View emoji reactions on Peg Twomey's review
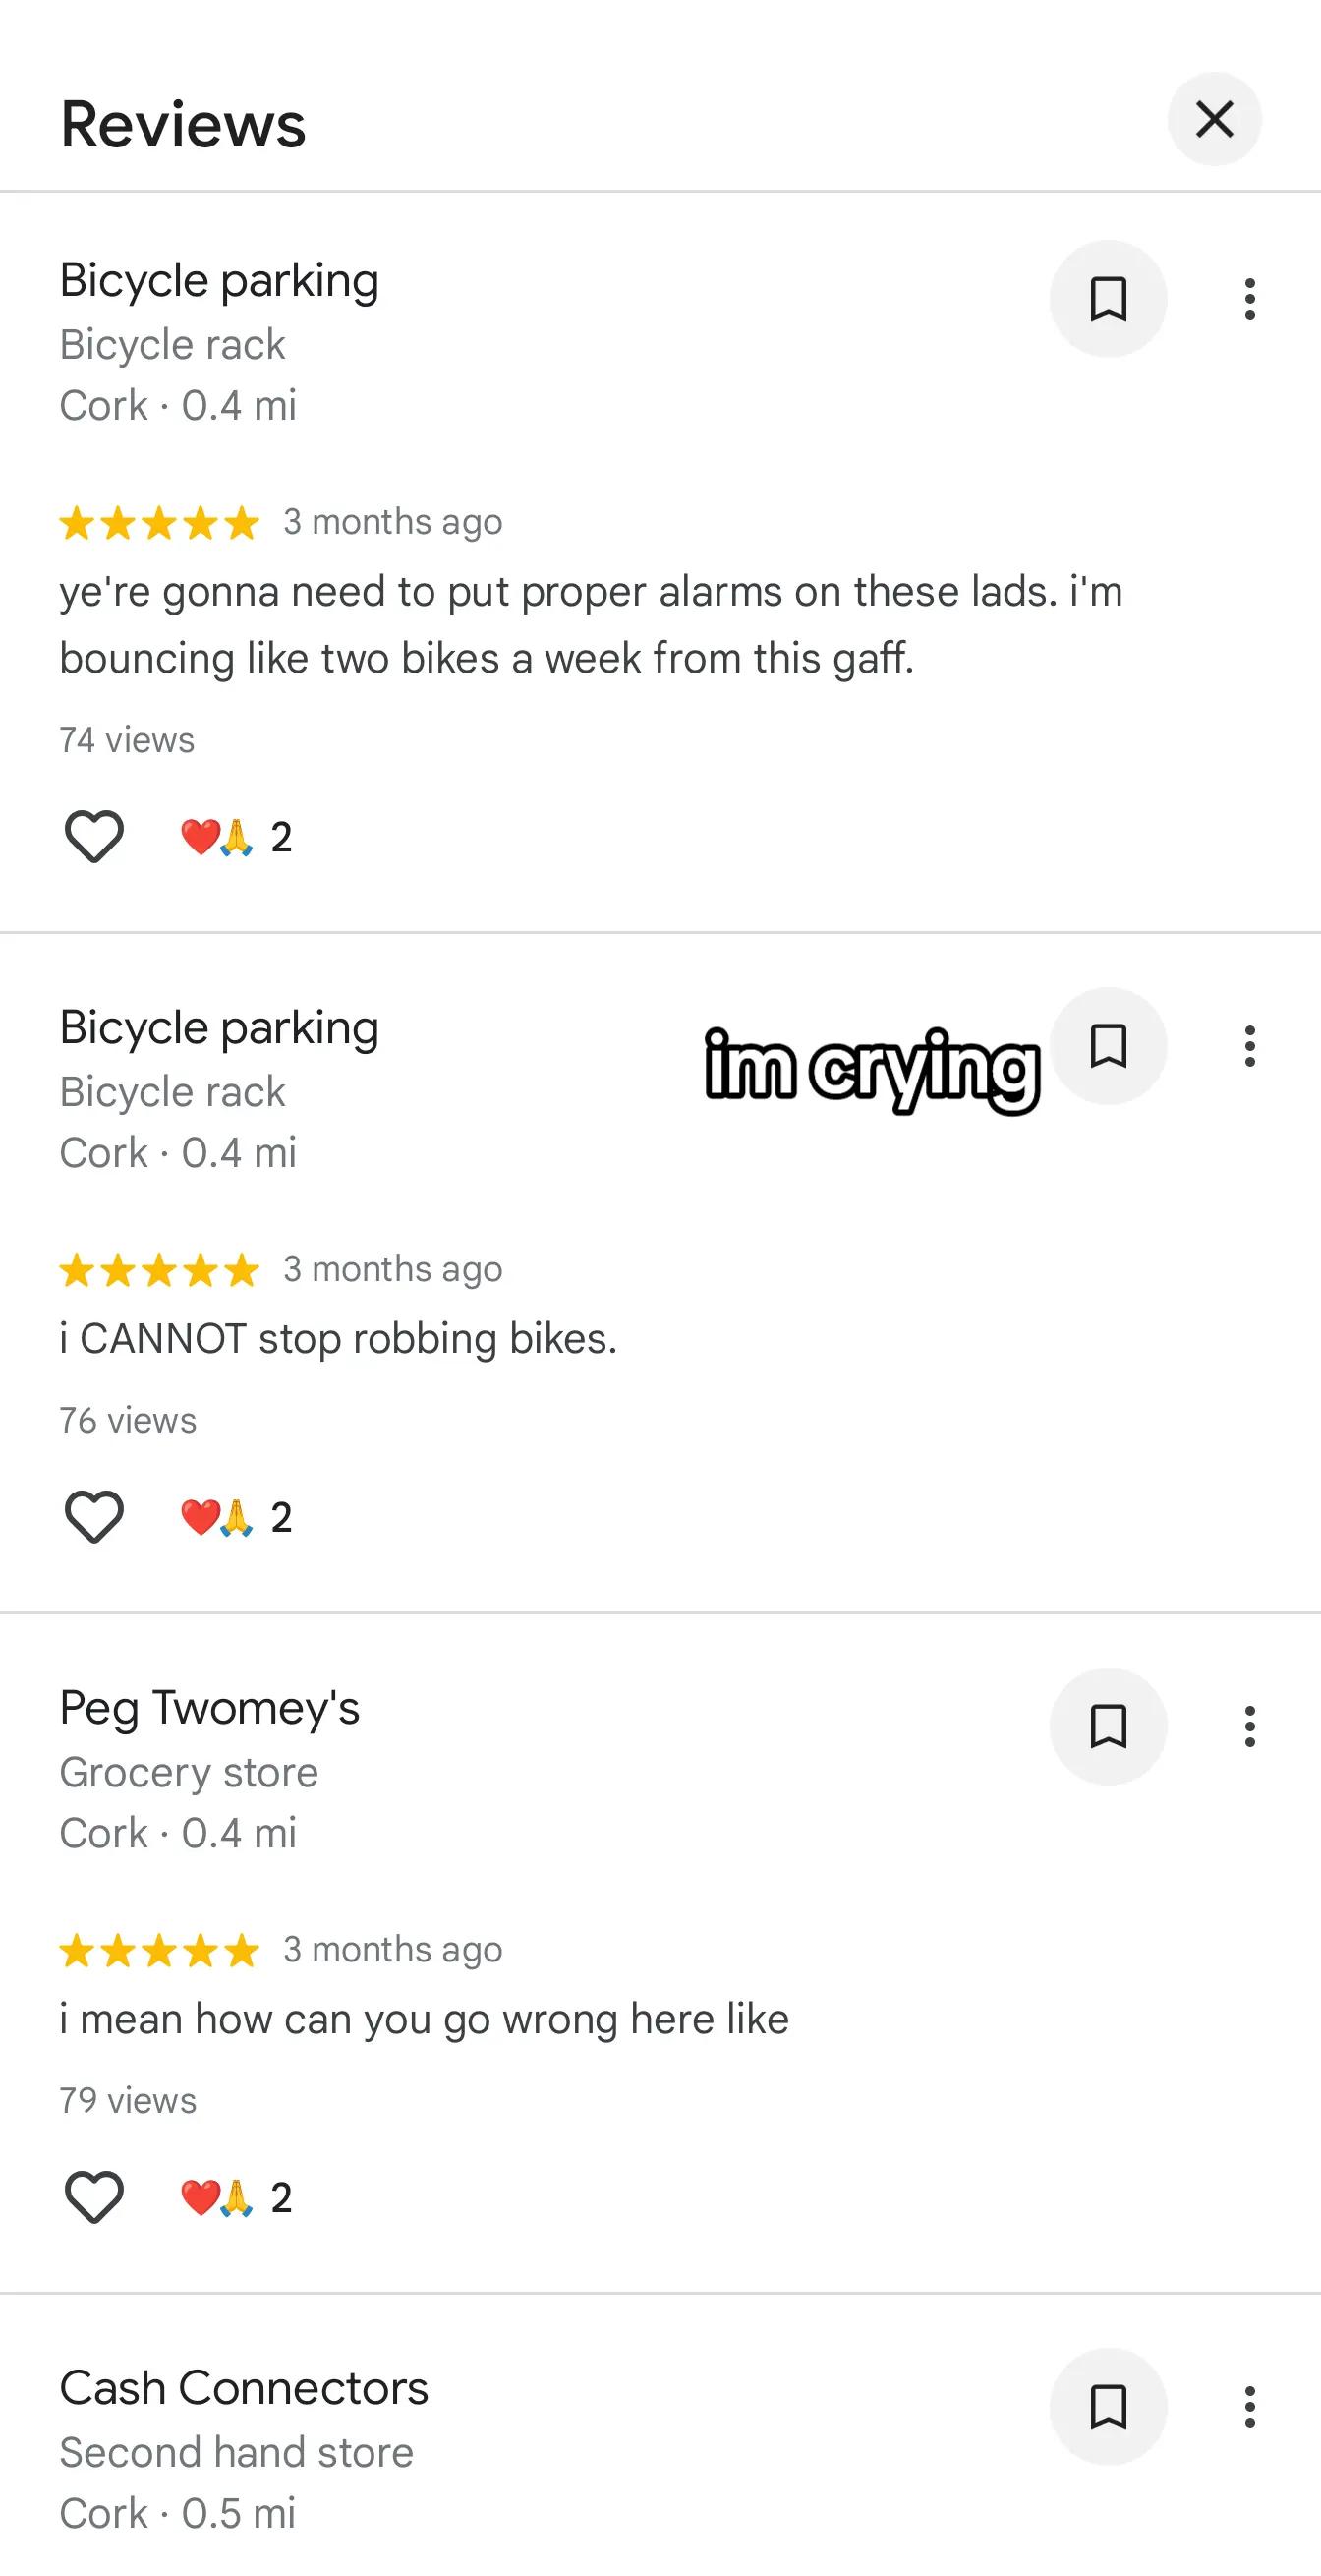This screenshot has height=2576, width=1321. click(236, 2197)
